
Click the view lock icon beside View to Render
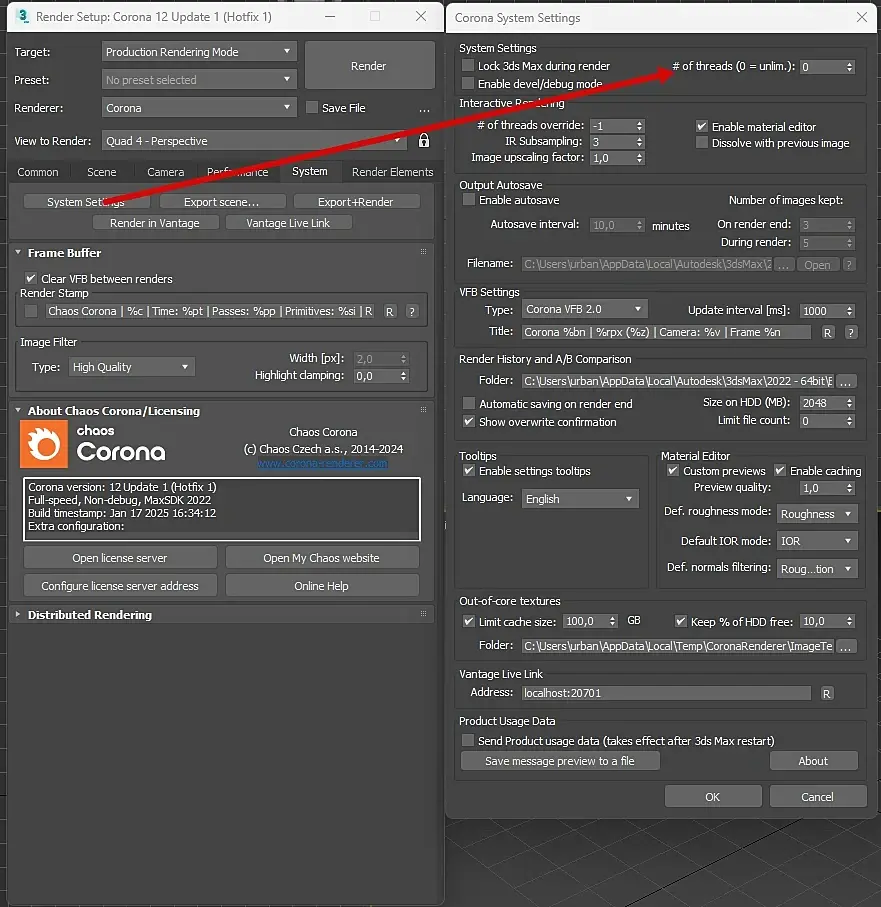click(x=423, y=141)
